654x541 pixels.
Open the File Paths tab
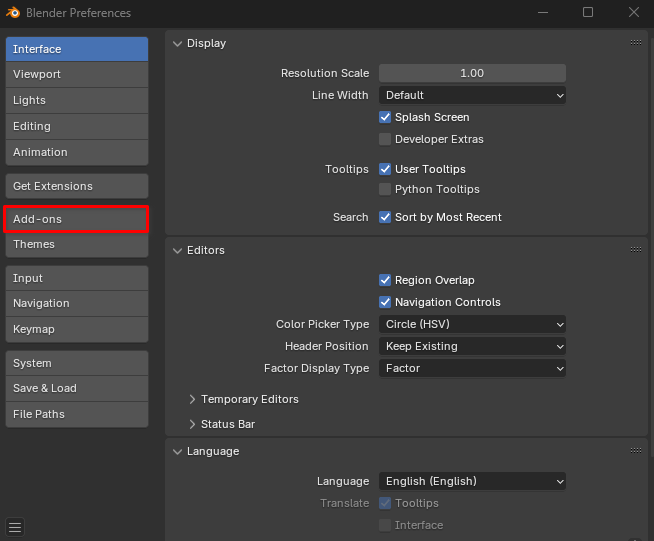tap(77, 415)
